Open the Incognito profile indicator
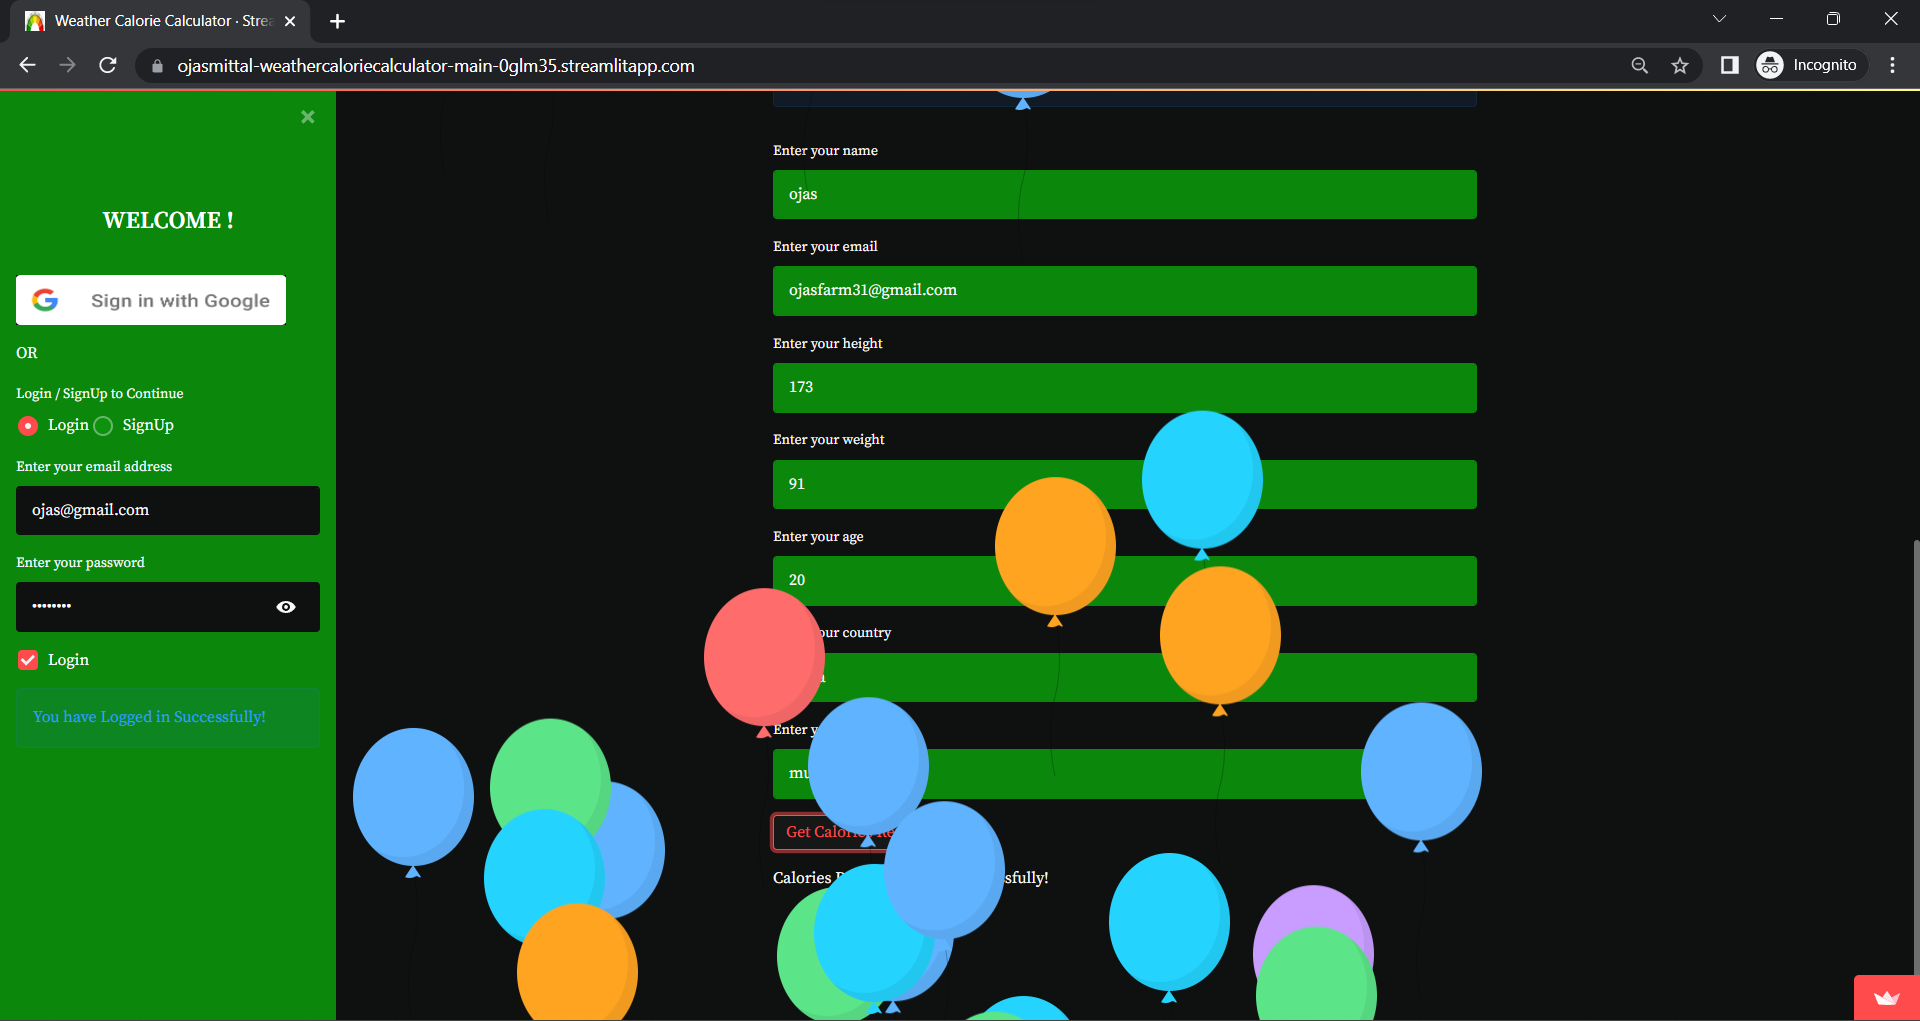 pos(1811,65)
